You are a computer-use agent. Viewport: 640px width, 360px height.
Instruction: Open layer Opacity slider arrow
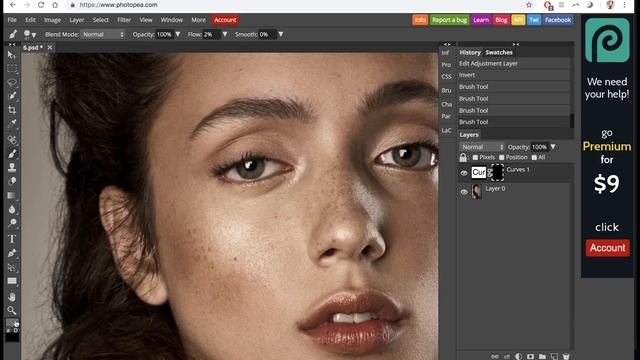click(x=553, y=147)
